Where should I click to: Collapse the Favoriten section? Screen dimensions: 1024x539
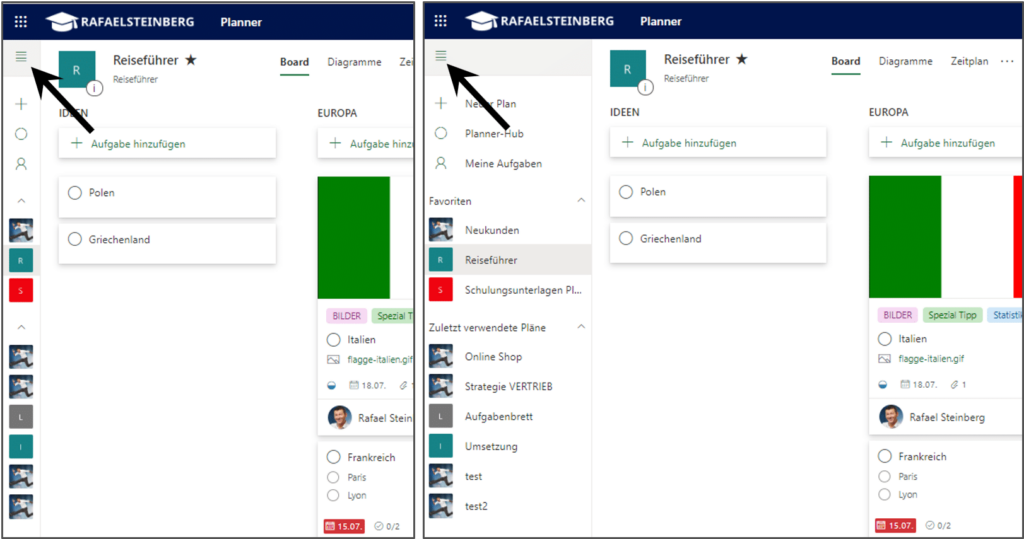(581, 201)
